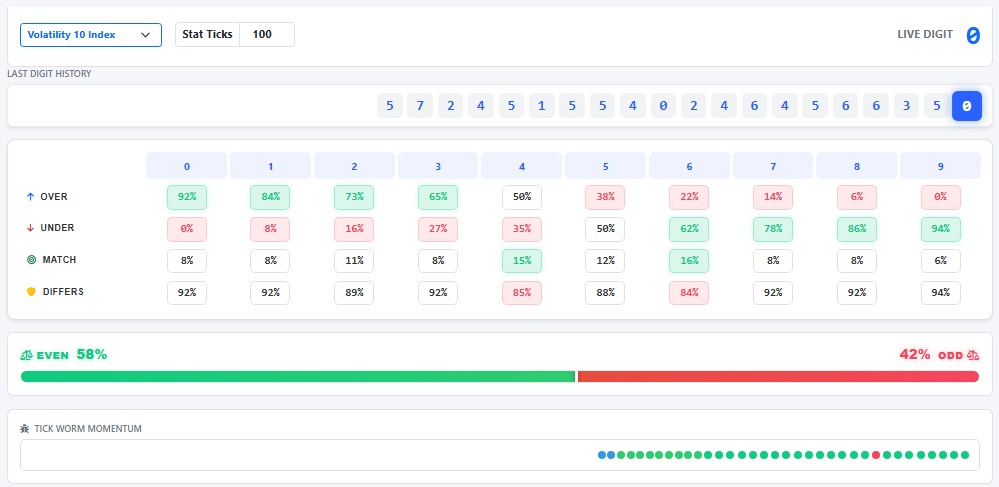Screen dimensions: 999x487
Task: Click the bug icon beside Tick Worm Momentum
Action: pyautogui.click(x=25, y=428)
